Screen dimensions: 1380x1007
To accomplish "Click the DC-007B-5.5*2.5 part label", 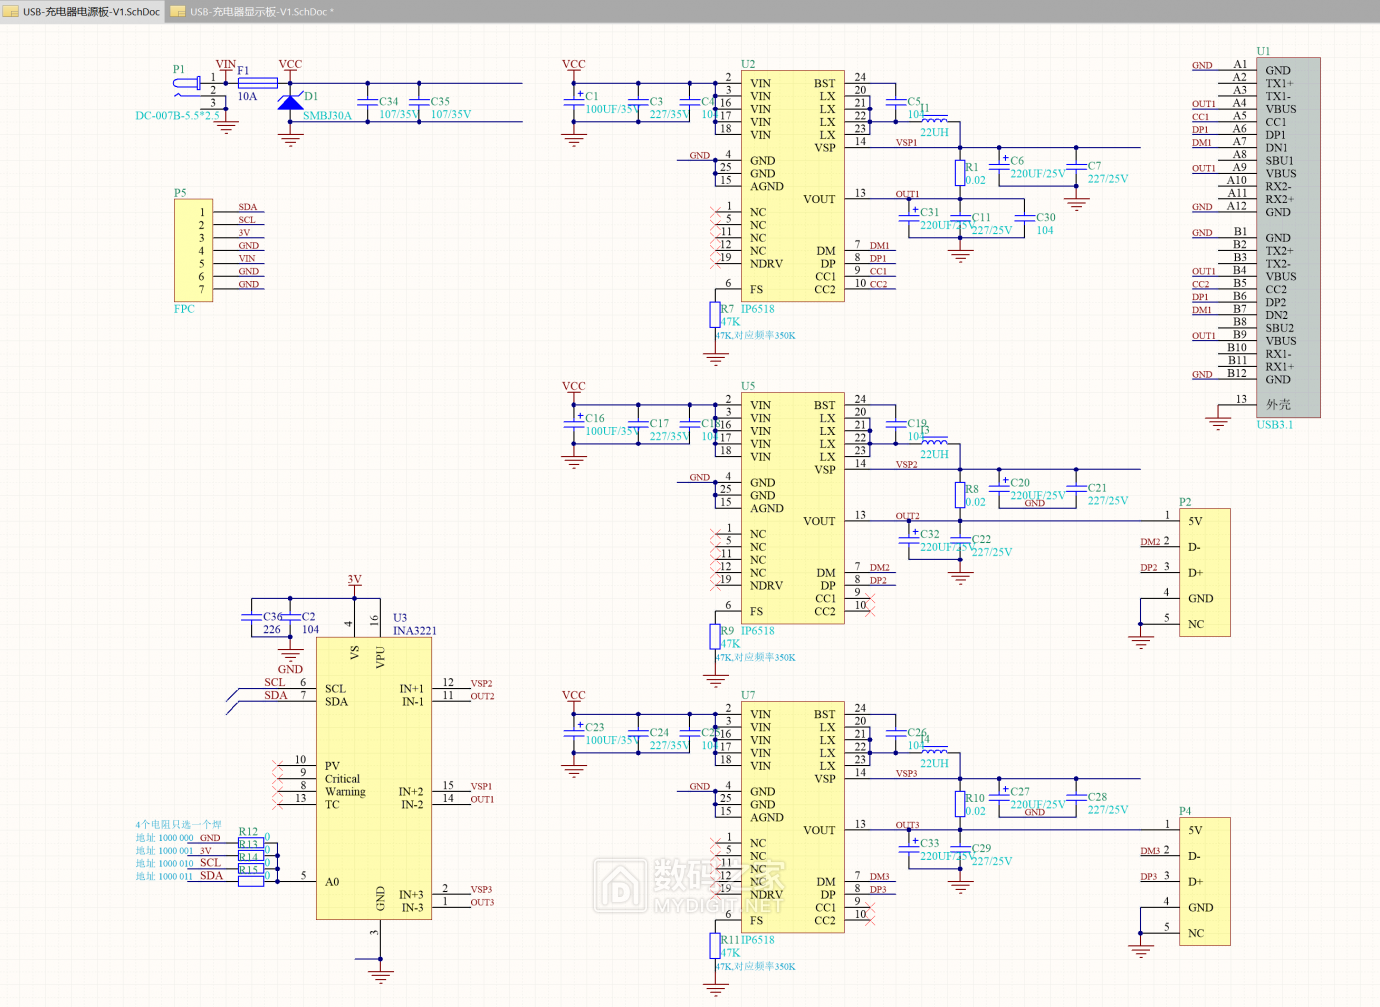I will (178, 115).
